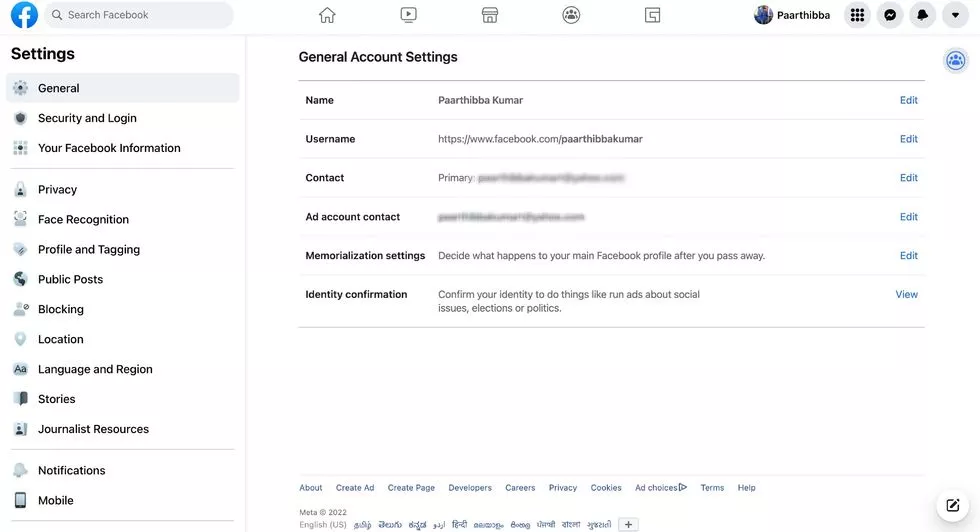Click the new message compose icon
The width and height of the screenshot is (980, 532).
(952, 505)
